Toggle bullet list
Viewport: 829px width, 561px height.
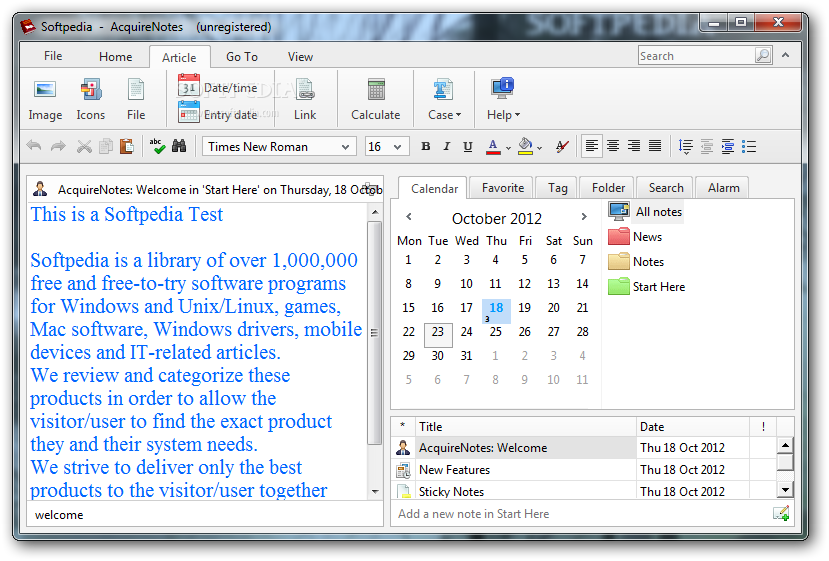click(x=749, y=146)
